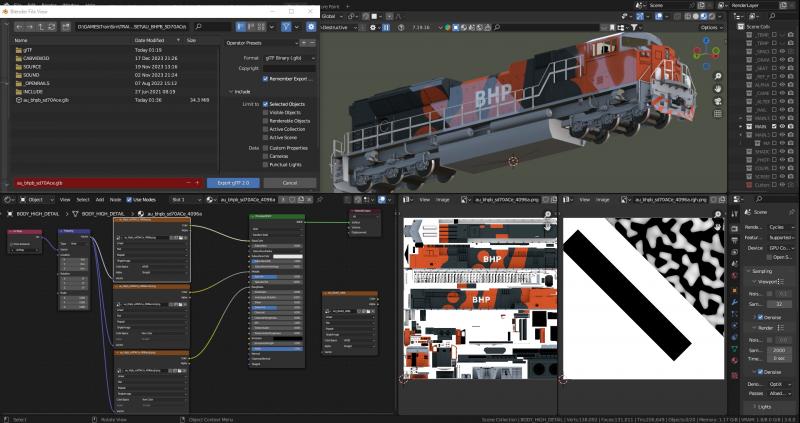Zoom the UV image editor with magnifier icon

point(548,214)
